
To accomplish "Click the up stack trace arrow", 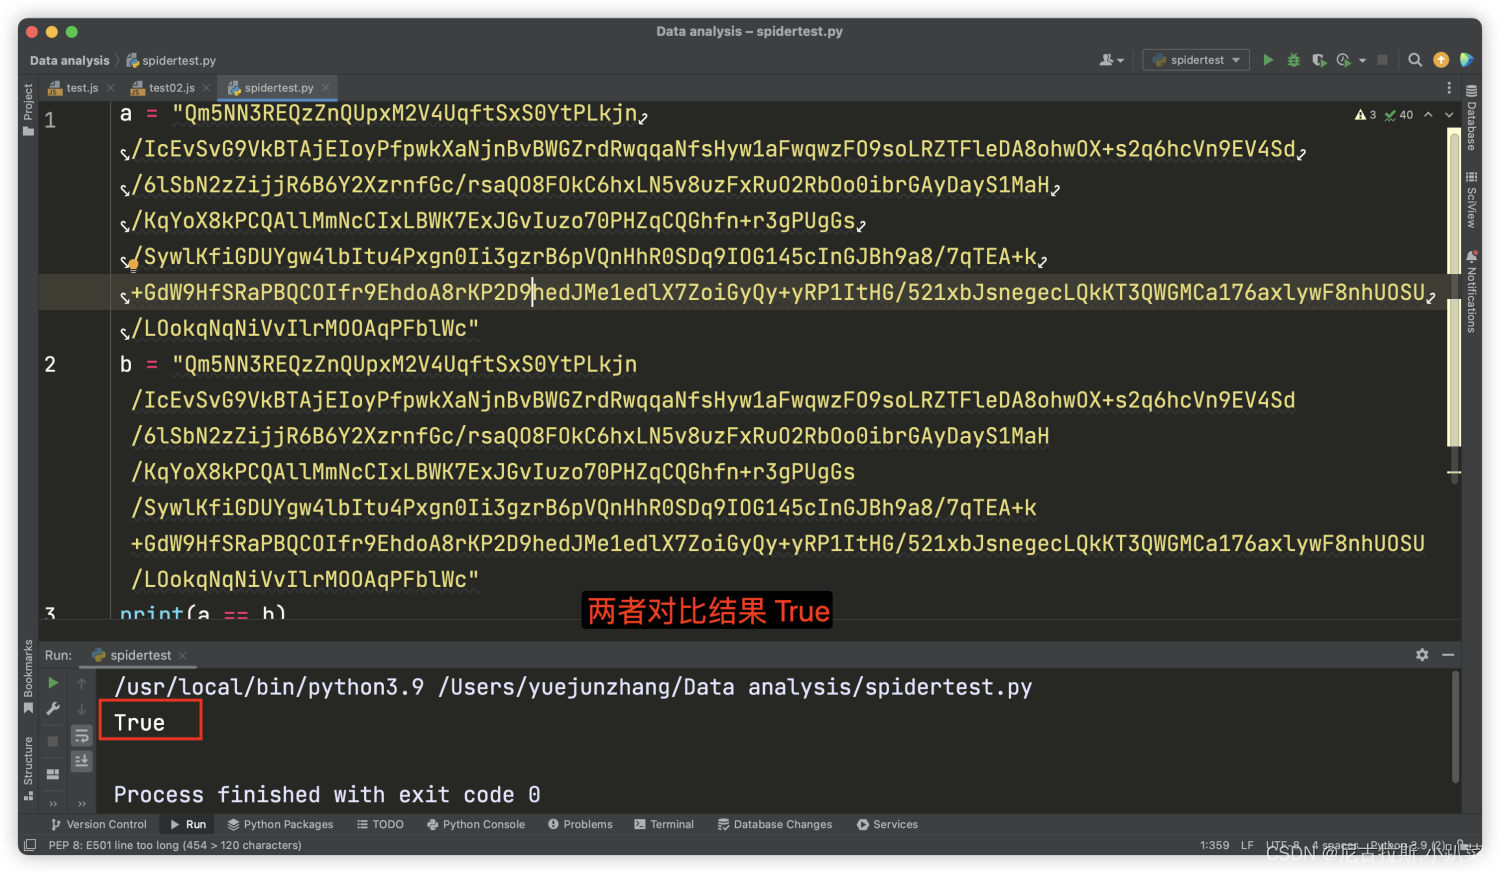I will click(x=82, y=683).
